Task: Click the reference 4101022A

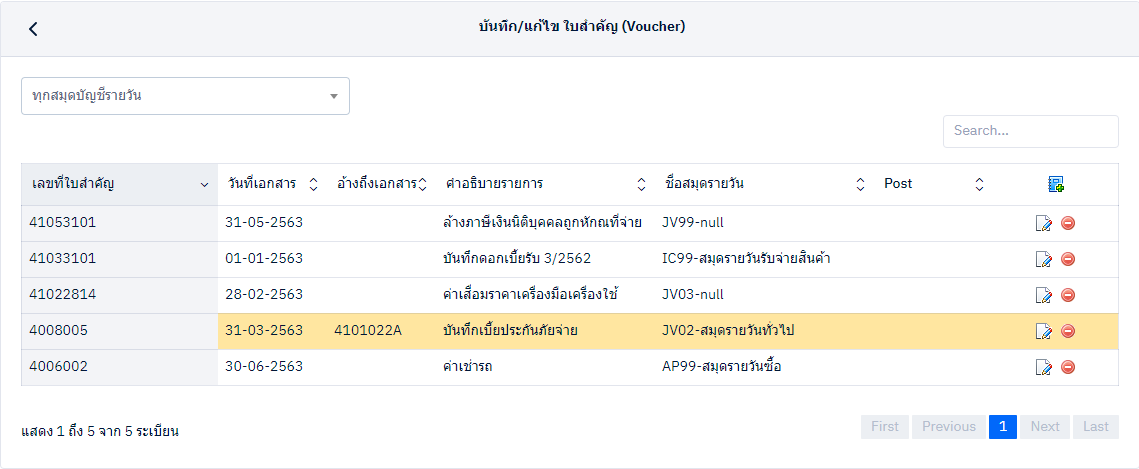Action: click(x=368, y=331)
